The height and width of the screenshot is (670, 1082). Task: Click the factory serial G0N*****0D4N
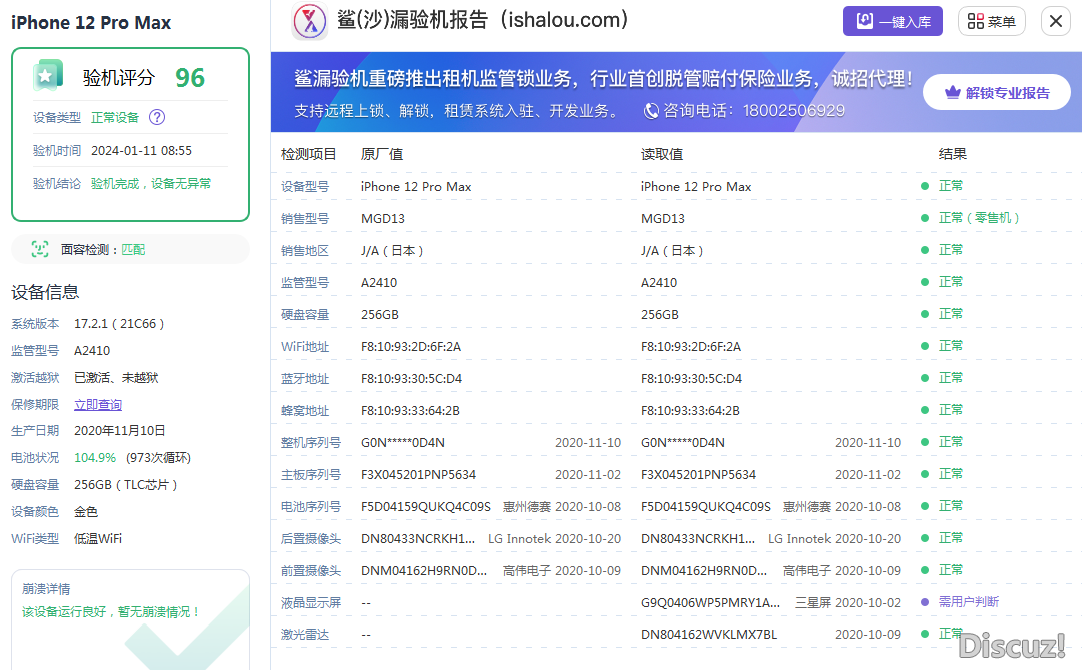point(403,442)
